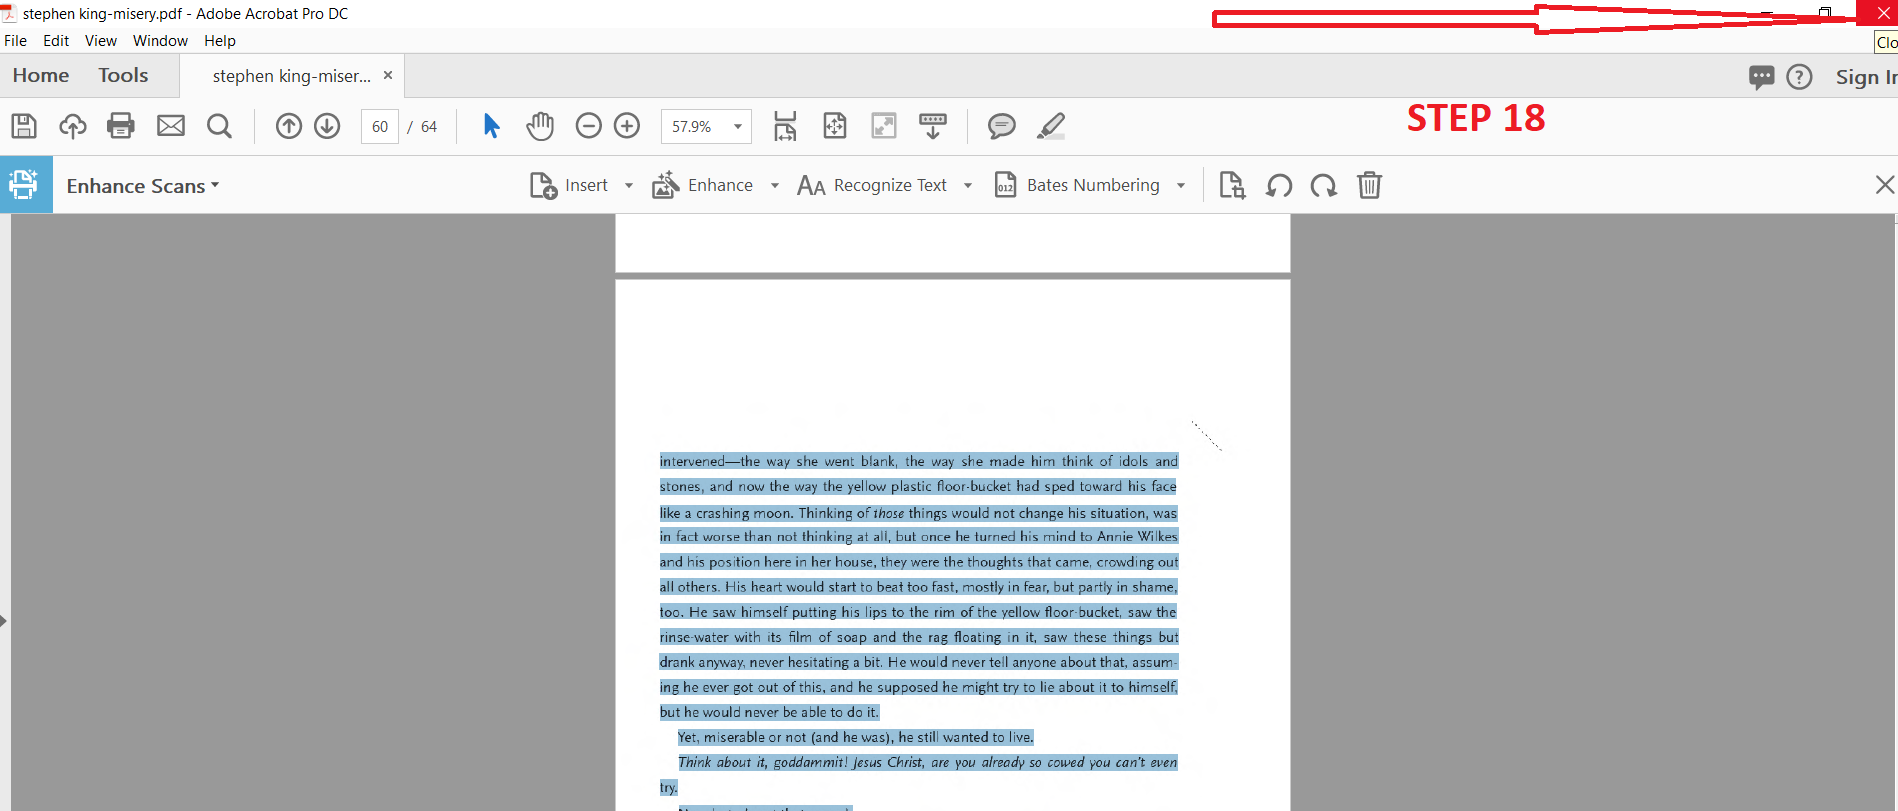Click the Save file icon
Screen dimensions: 1898x811
click(24, 126)
